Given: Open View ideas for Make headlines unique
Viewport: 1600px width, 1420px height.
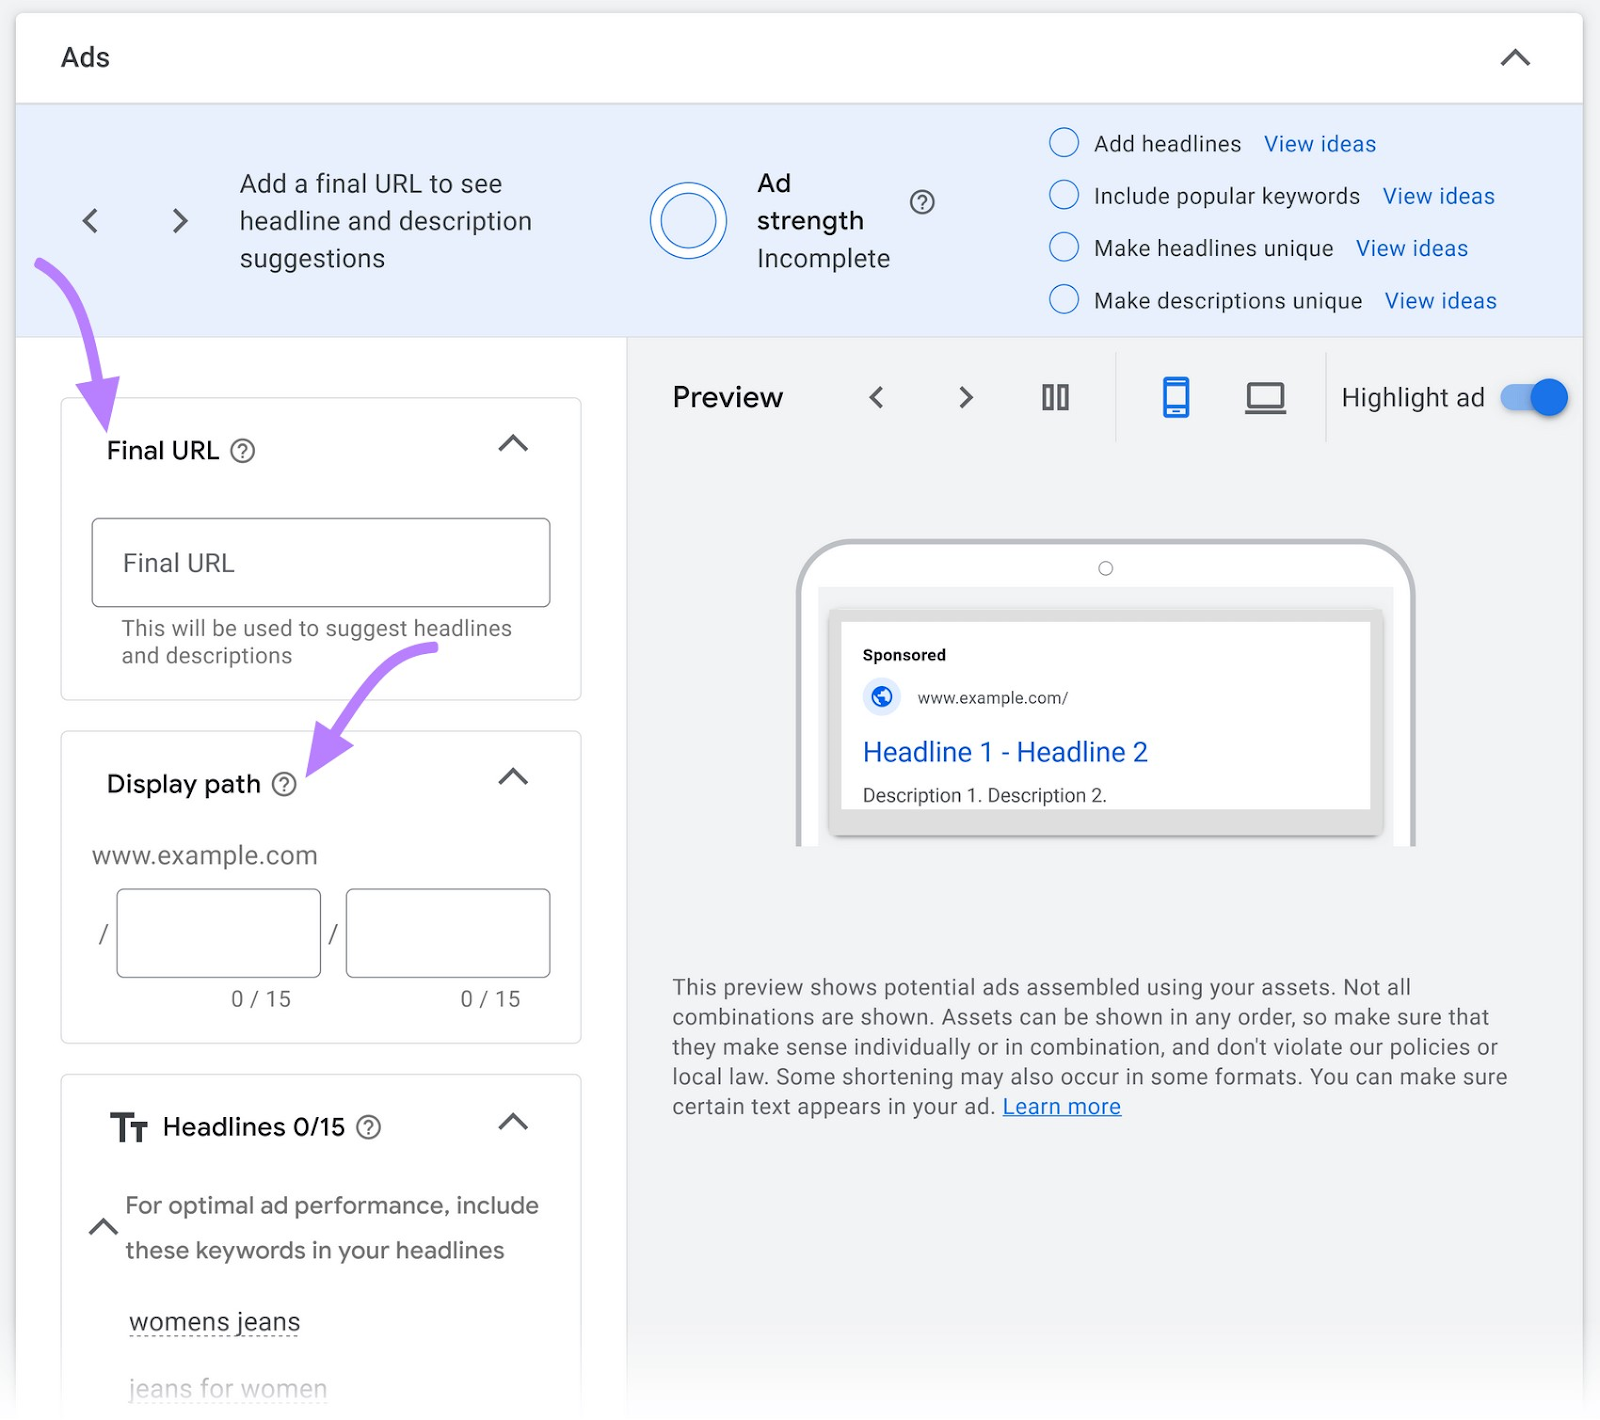Looking at the screenshot, I should pos(1412,248).
